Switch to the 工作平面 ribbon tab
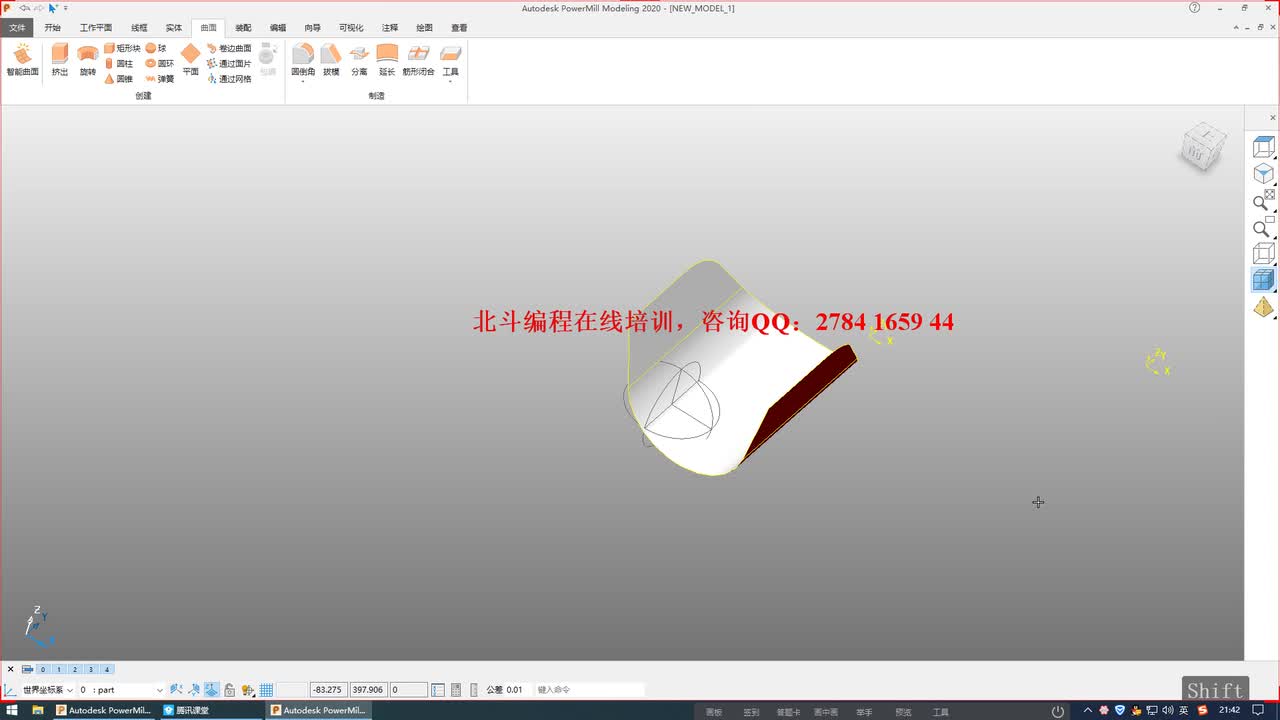The image size is (1280, 720). click(x=96, y=28)
